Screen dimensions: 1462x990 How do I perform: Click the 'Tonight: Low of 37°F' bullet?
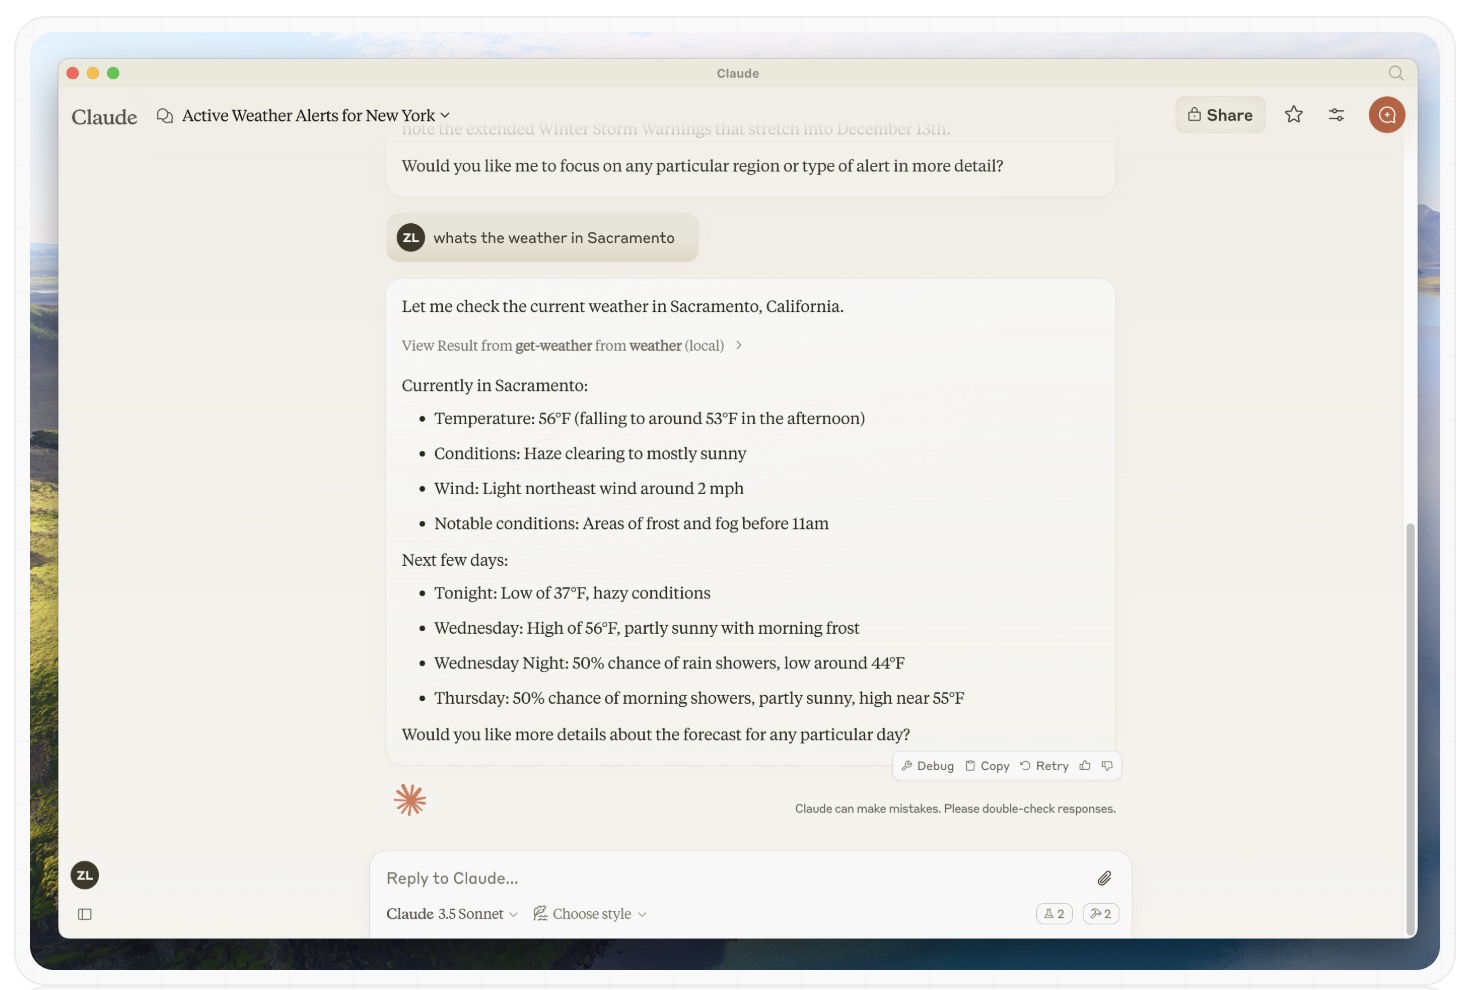point(572,594)
